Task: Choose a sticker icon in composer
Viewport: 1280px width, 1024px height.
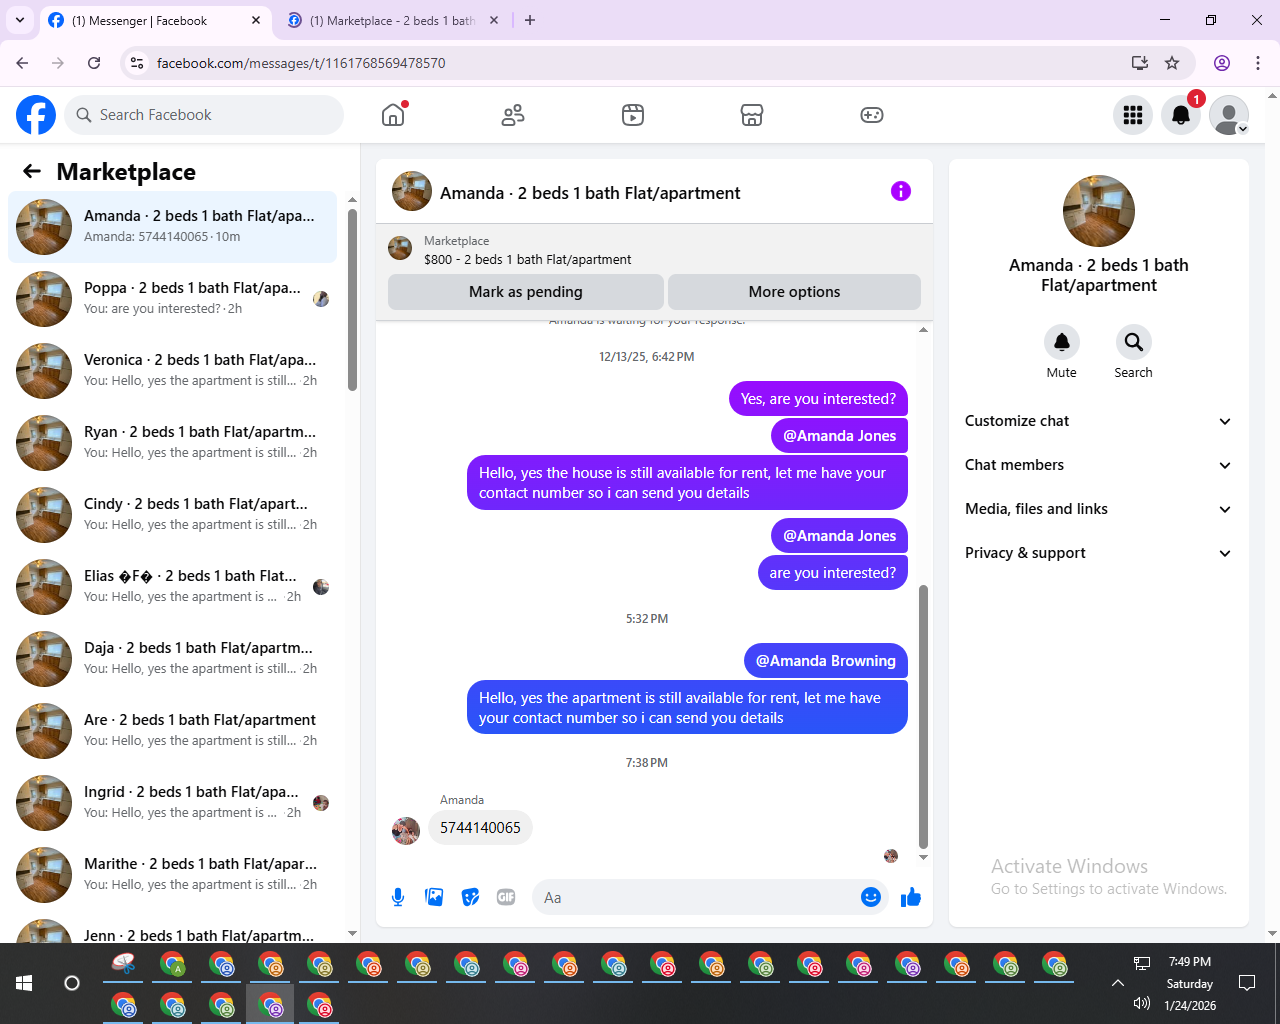Action: (470, 897)
